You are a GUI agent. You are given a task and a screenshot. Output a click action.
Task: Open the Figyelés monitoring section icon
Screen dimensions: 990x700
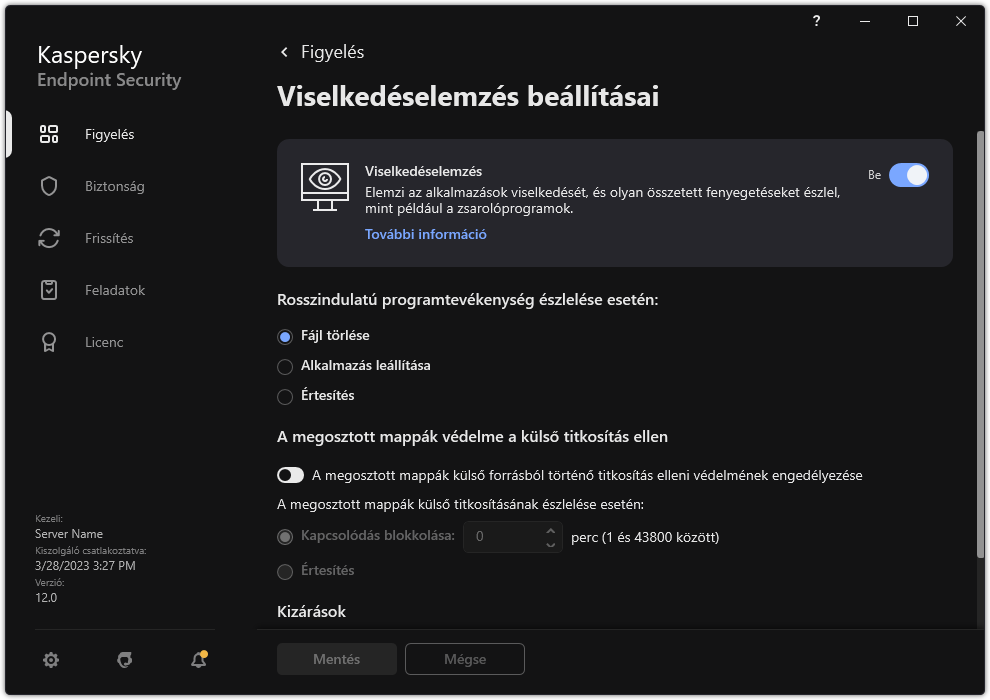click(49, 133)
